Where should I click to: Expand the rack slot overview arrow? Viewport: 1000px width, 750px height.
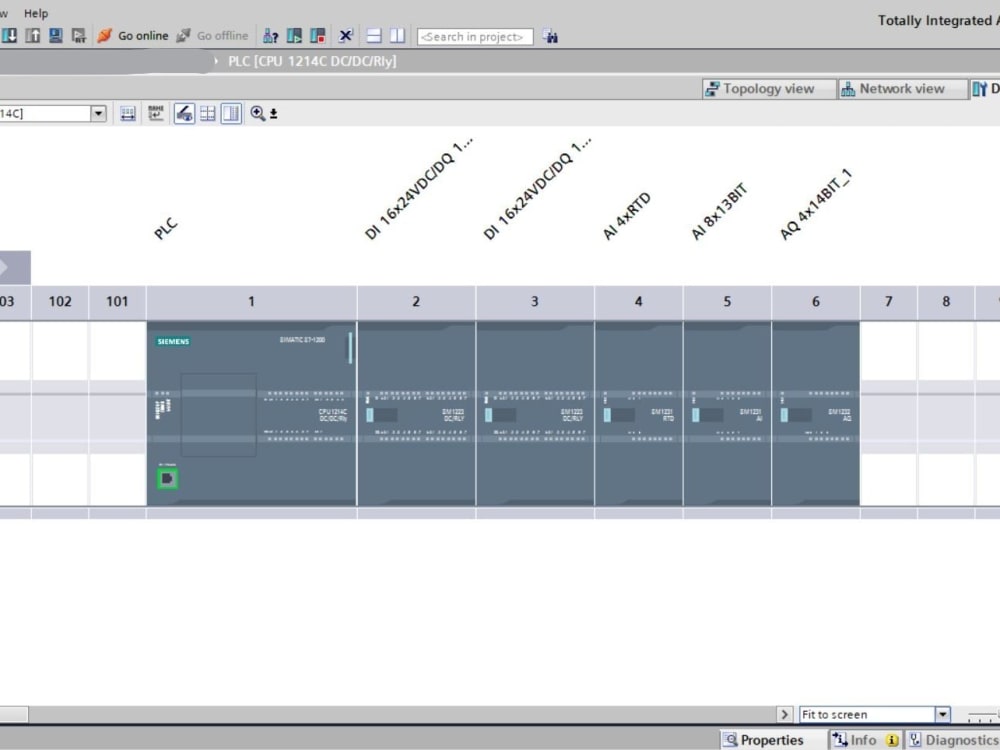(x=14, y=267)
